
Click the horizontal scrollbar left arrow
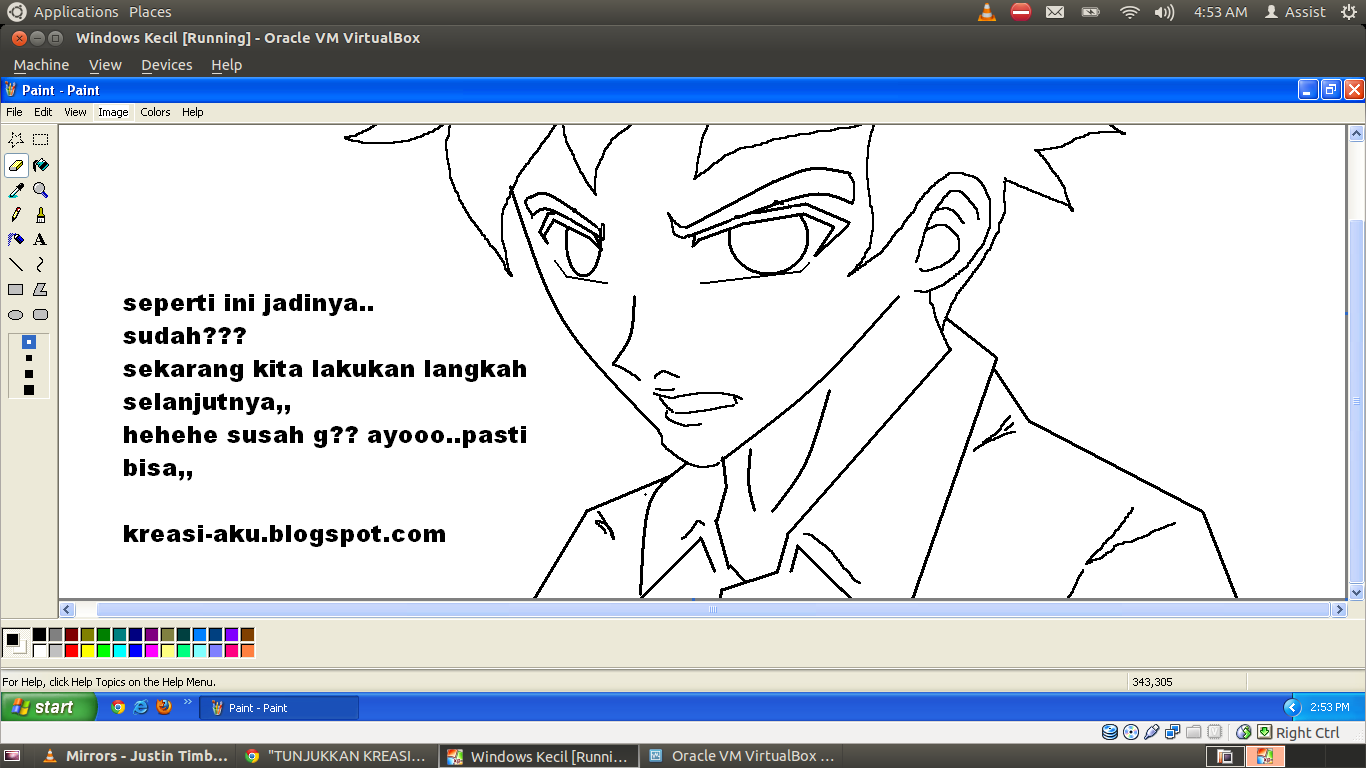(x=67, y=609)
